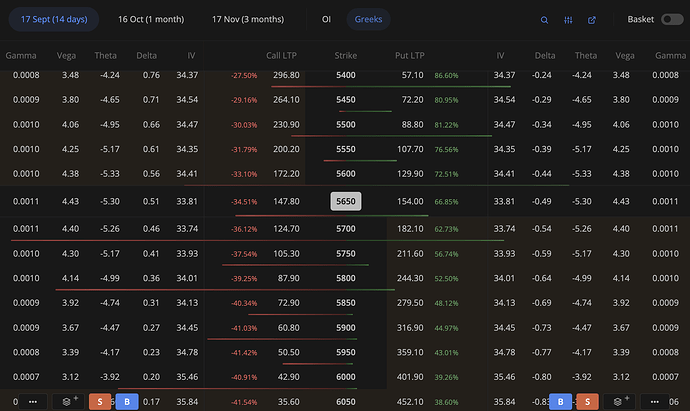Open the left-side layers add dropdown

(69, 401)
